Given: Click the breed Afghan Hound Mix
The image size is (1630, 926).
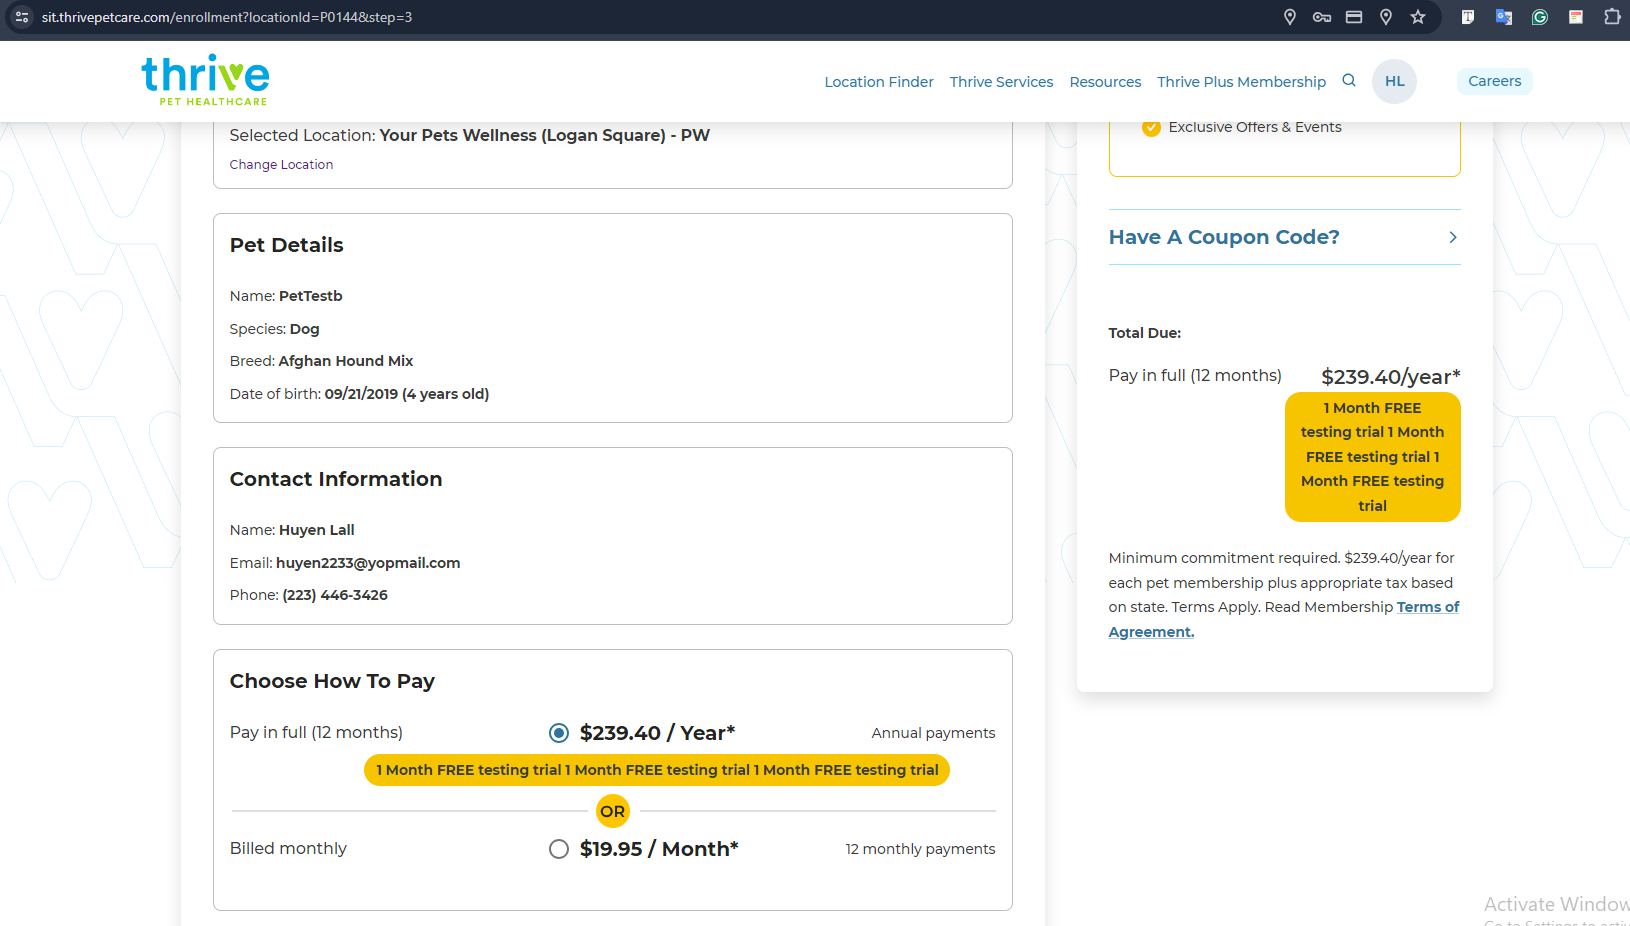Looking at the screenshot, I should pos(346,361).
